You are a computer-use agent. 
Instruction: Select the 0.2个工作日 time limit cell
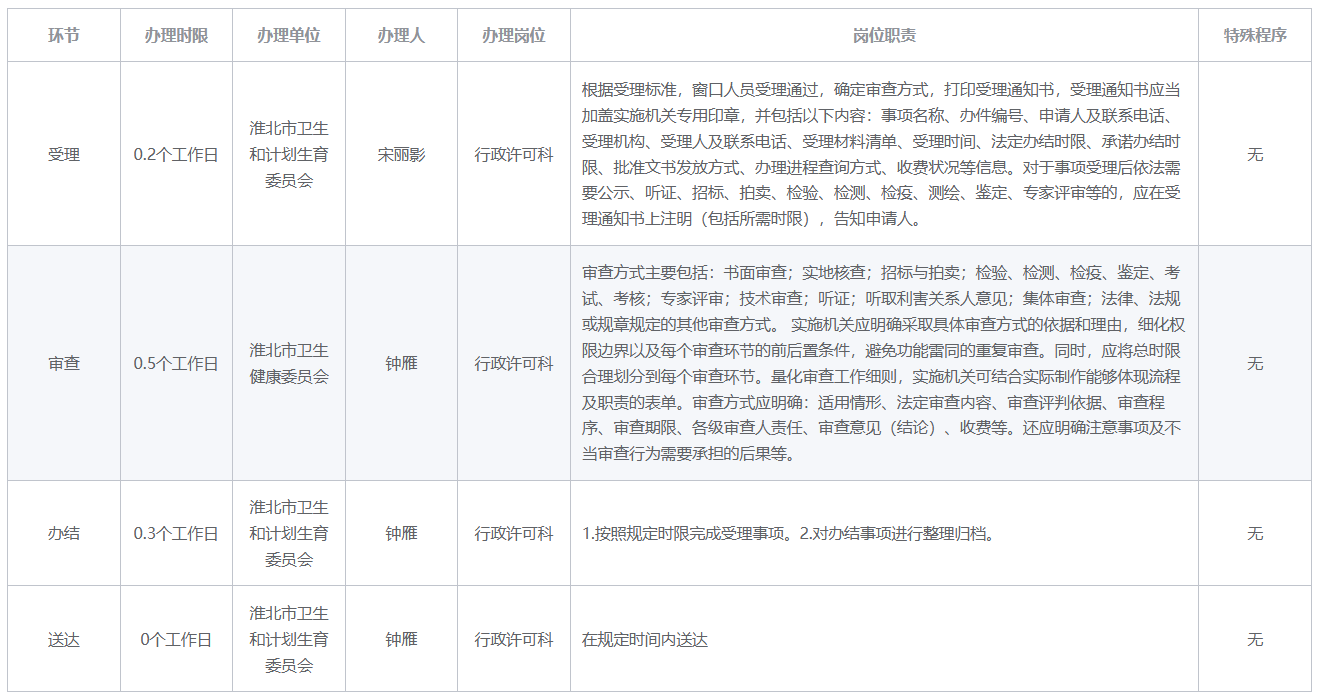(176, 155)
